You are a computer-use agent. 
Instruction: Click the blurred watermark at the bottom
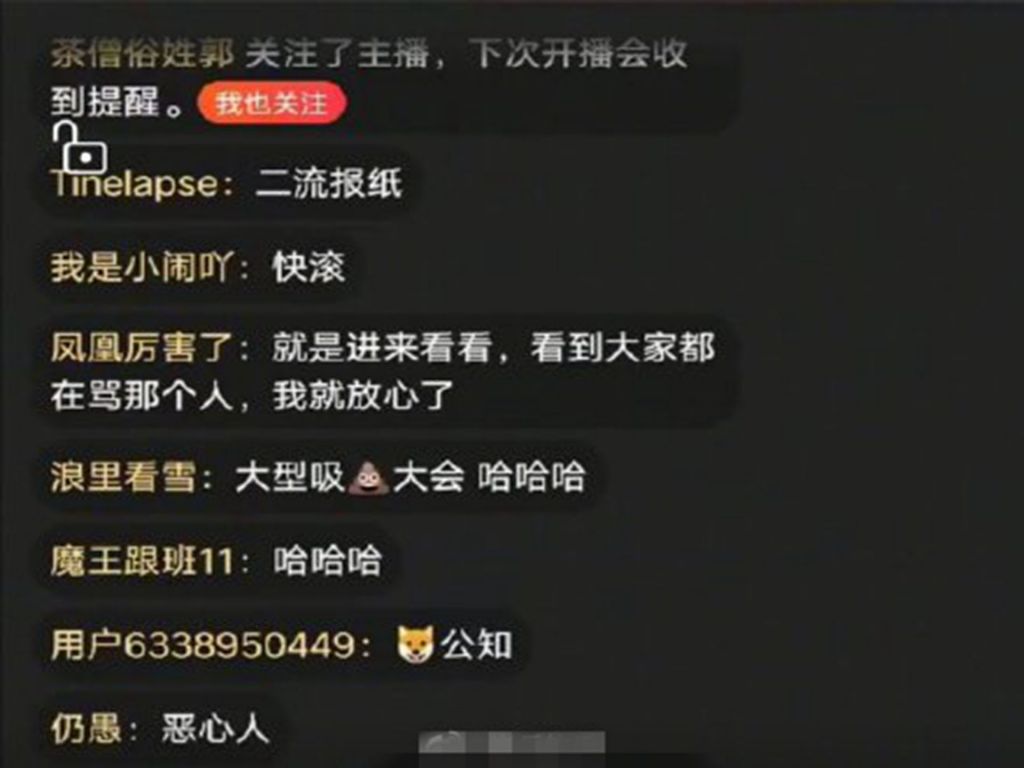[x=512, y=743]
